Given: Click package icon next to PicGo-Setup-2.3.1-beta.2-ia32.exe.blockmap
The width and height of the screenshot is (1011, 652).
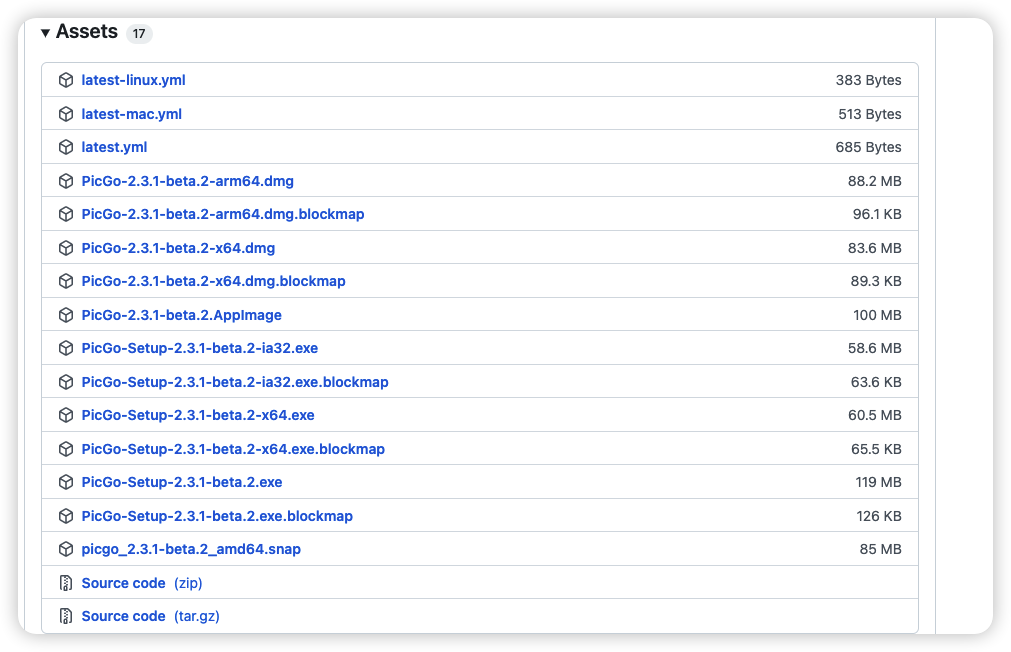Looking at the screenshot, I should pyautogui.click(x=66, y=382).
